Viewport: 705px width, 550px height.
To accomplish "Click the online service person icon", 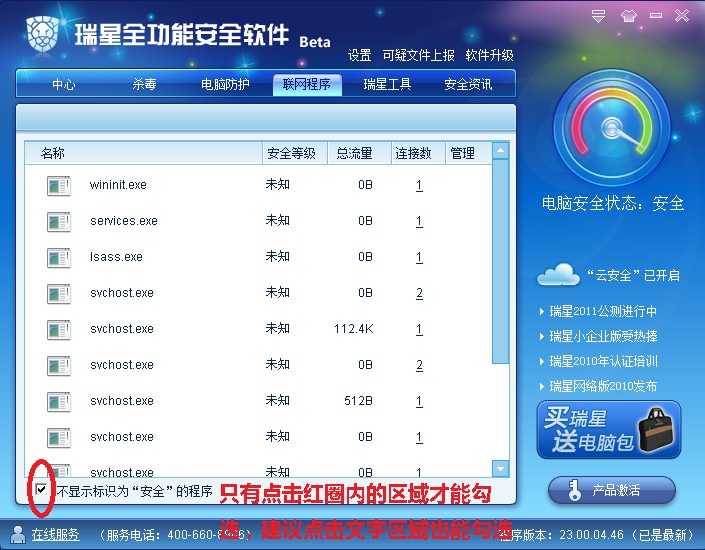I will (18, 534).
